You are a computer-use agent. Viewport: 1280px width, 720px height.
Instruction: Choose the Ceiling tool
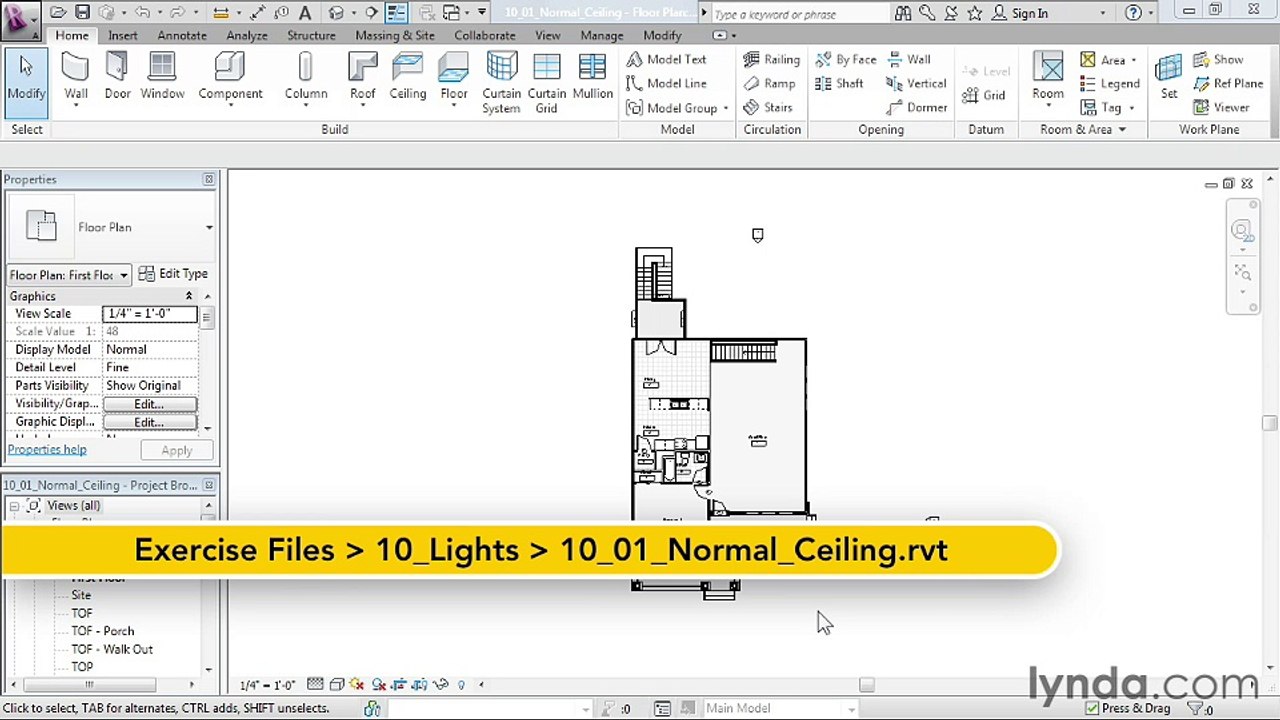407,78
